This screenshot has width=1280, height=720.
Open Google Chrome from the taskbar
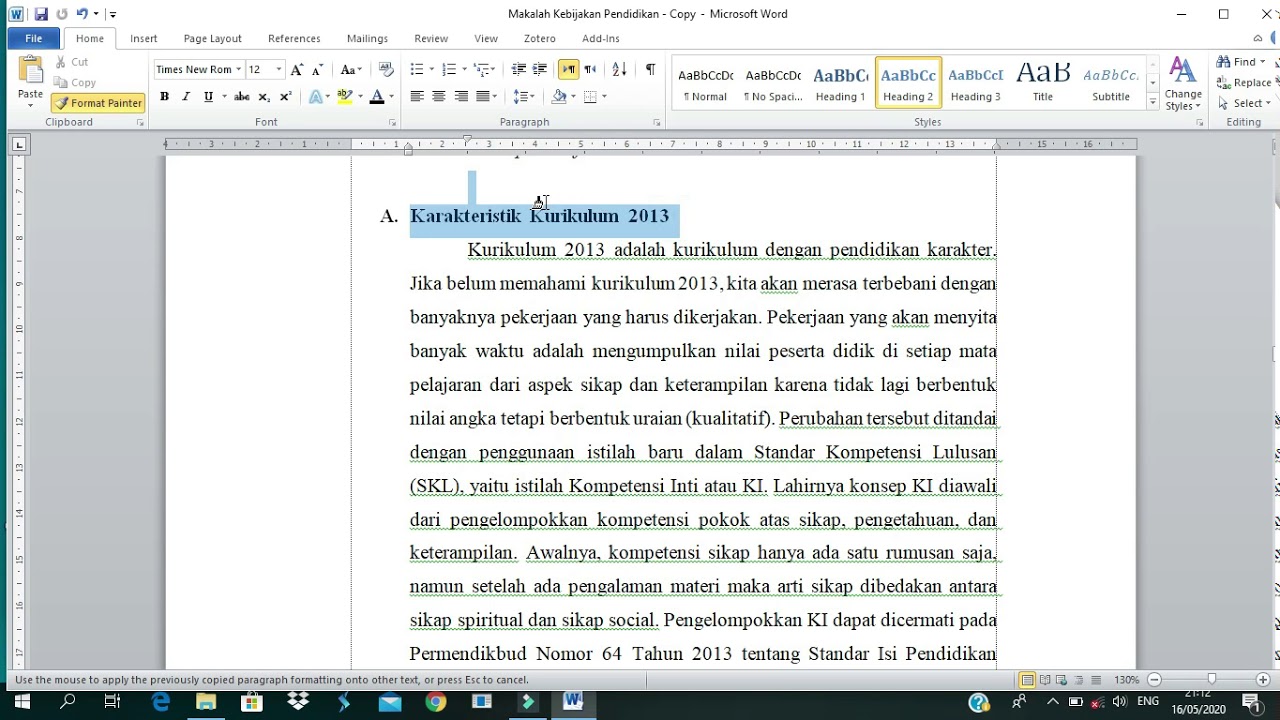435,703
